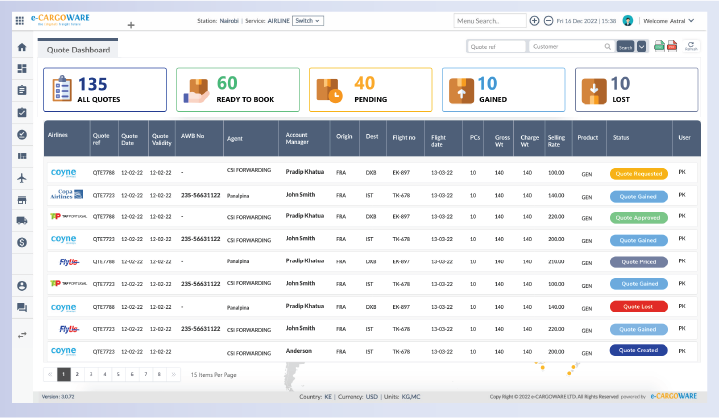Open the dollar billing sidebar icon
The image size is (719, 418).
(x=22, y=242)
